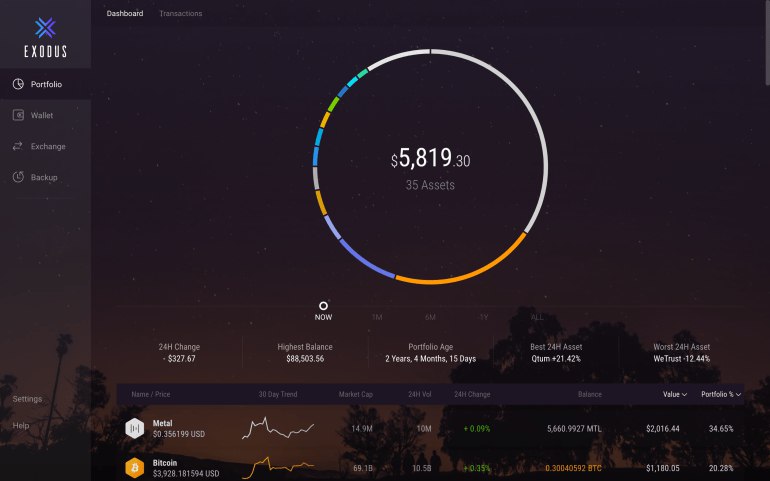Click the Metal 30-day trend sparkline

tap(278, 428)
